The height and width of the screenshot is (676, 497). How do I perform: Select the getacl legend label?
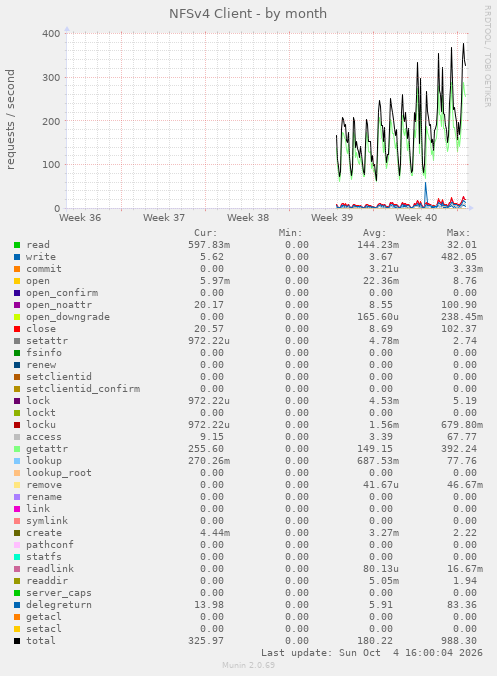[44, 617]
